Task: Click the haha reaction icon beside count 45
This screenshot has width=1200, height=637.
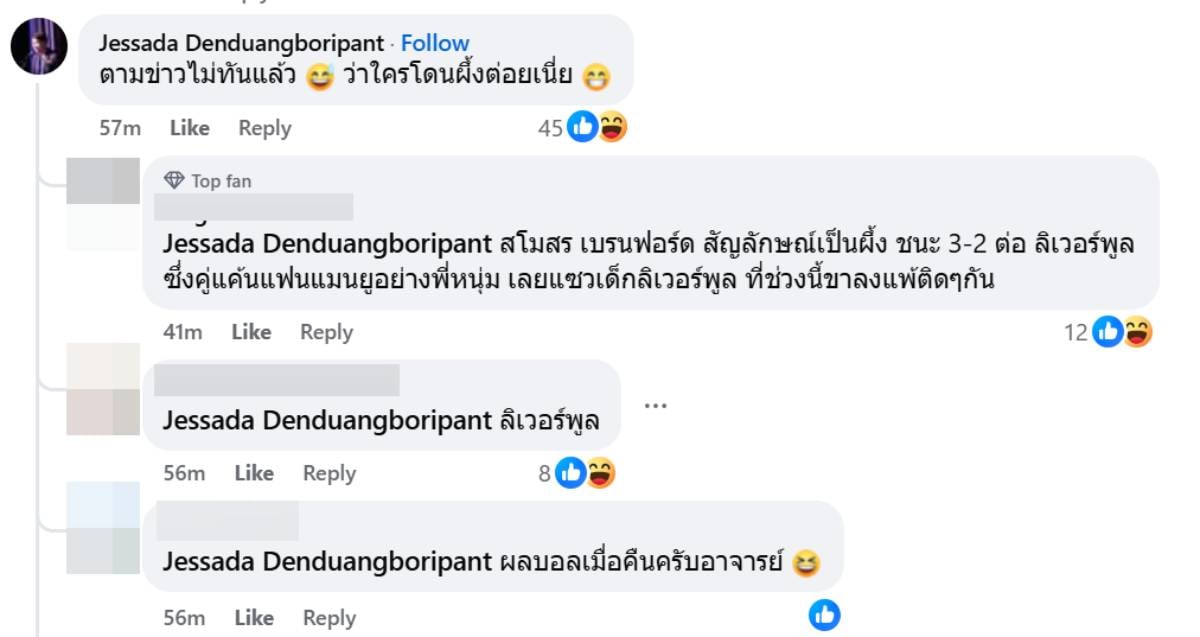Action: [611, 127]
